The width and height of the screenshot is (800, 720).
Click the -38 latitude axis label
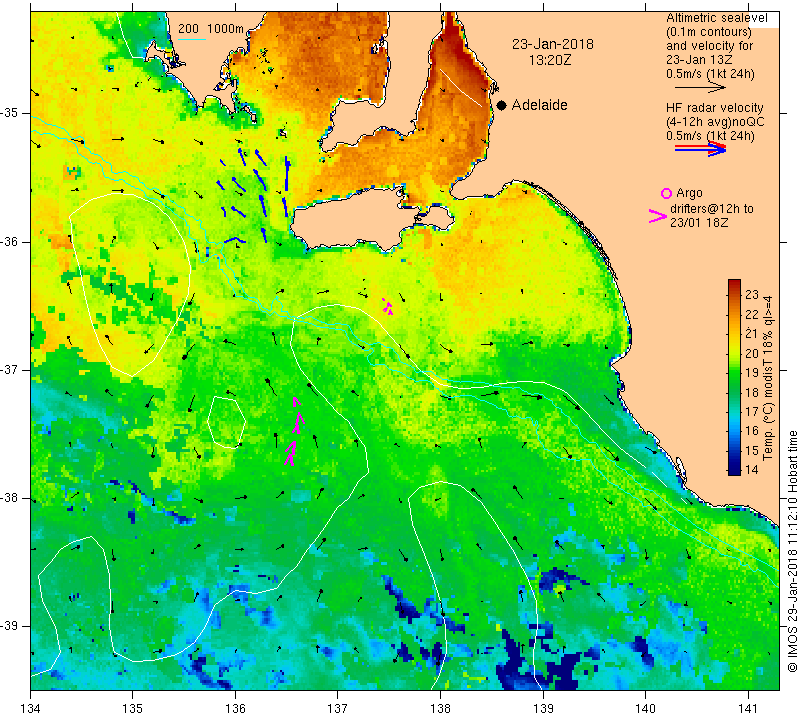[x=10, y=498]
